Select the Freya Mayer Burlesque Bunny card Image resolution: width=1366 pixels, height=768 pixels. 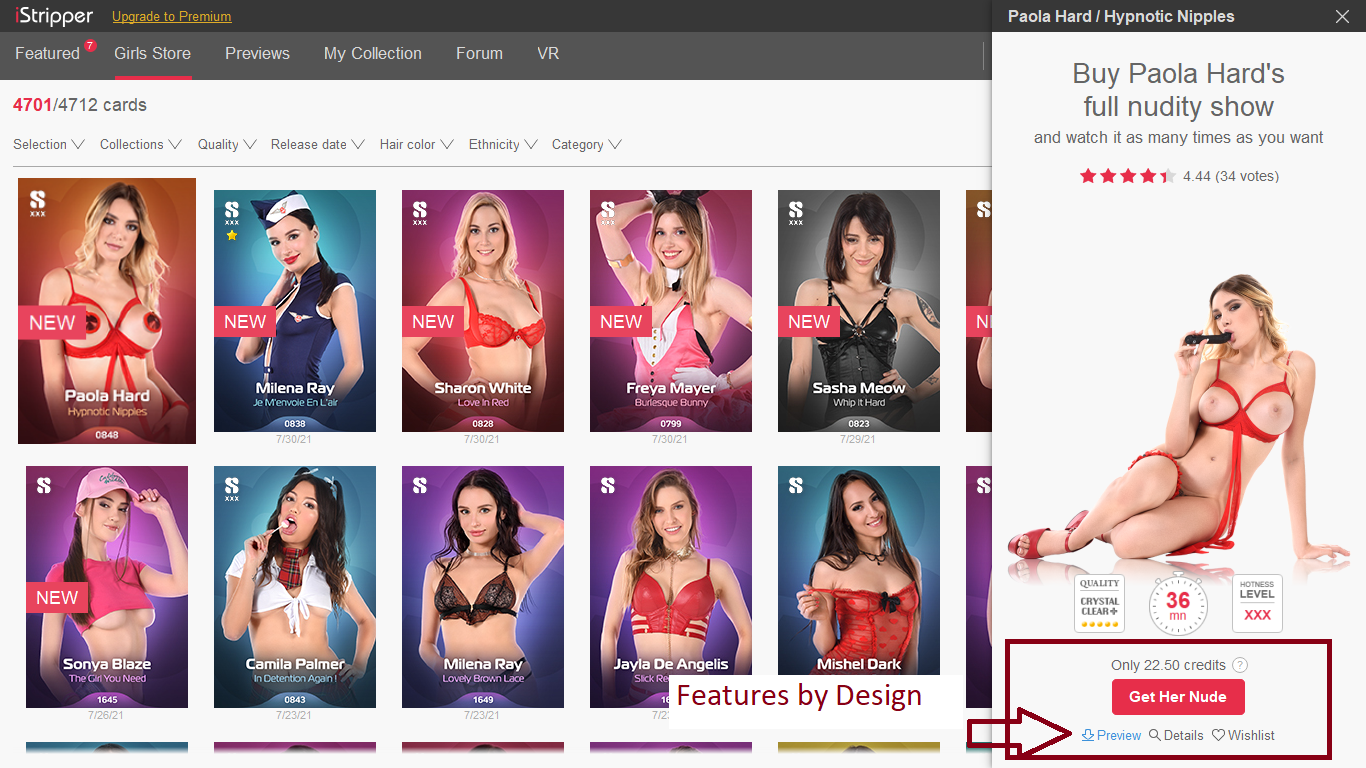click(x=671, y=311)
